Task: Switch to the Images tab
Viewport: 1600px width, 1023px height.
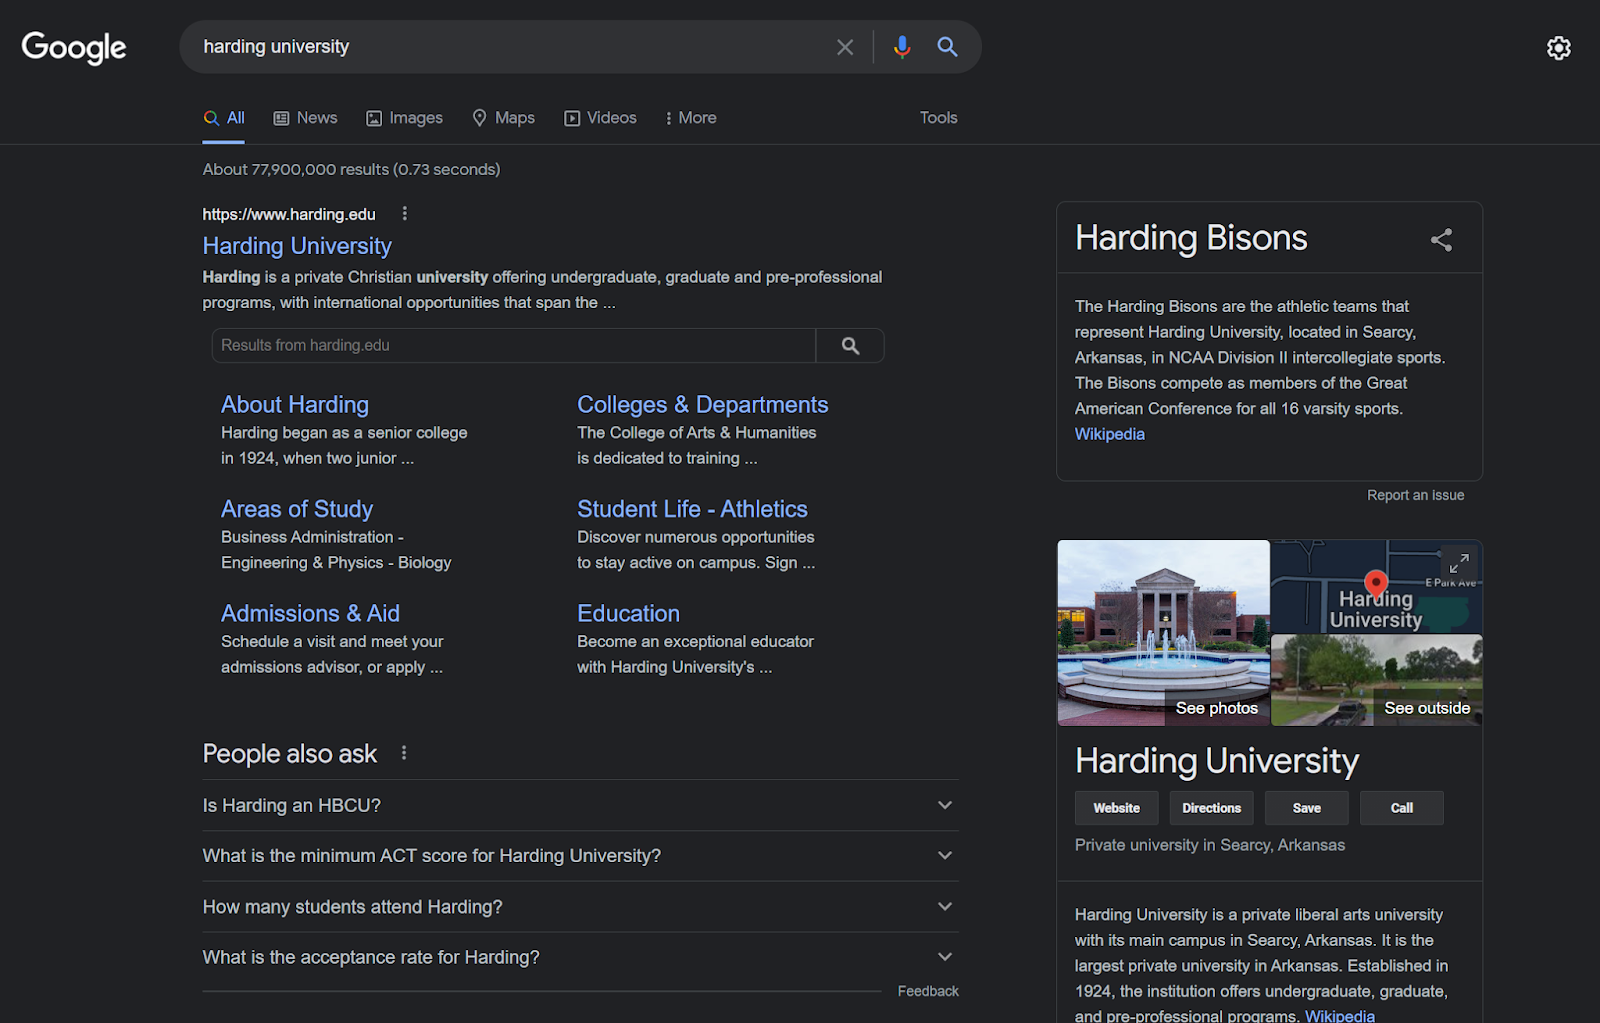Action: point(404,118)
